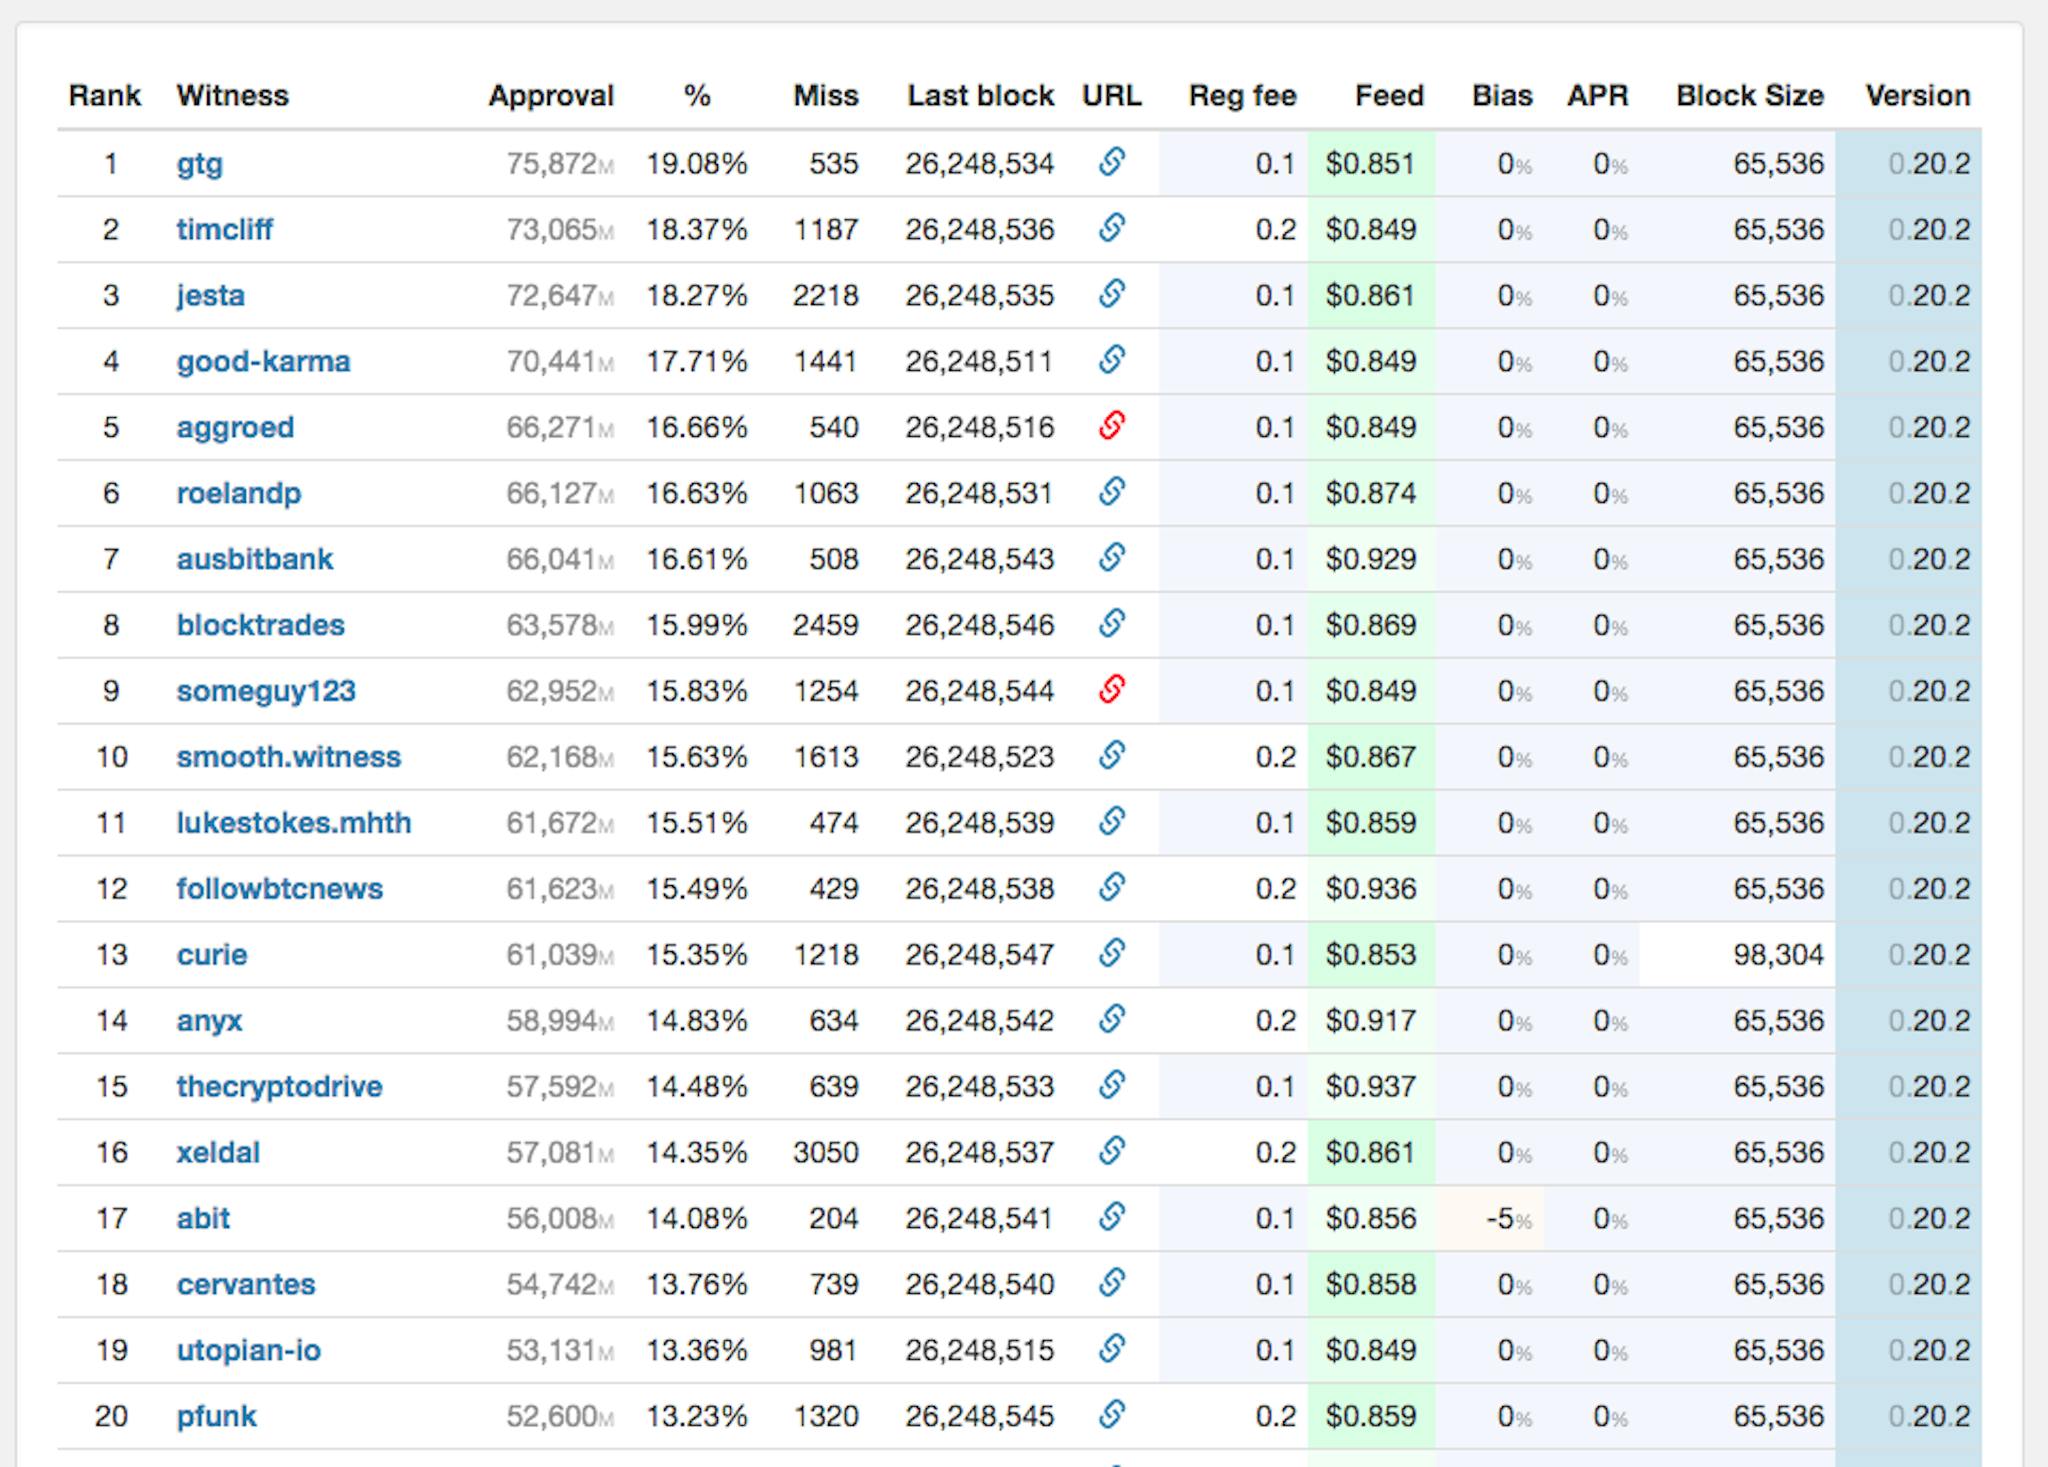Open the curie witness URL icon
This screenshot has height=1467, width=2048.
1112,954
